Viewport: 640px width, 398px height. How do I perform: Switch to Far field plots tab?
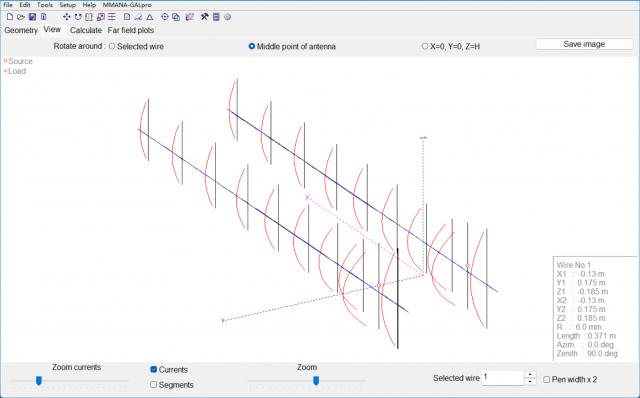(x=131, y=30)
